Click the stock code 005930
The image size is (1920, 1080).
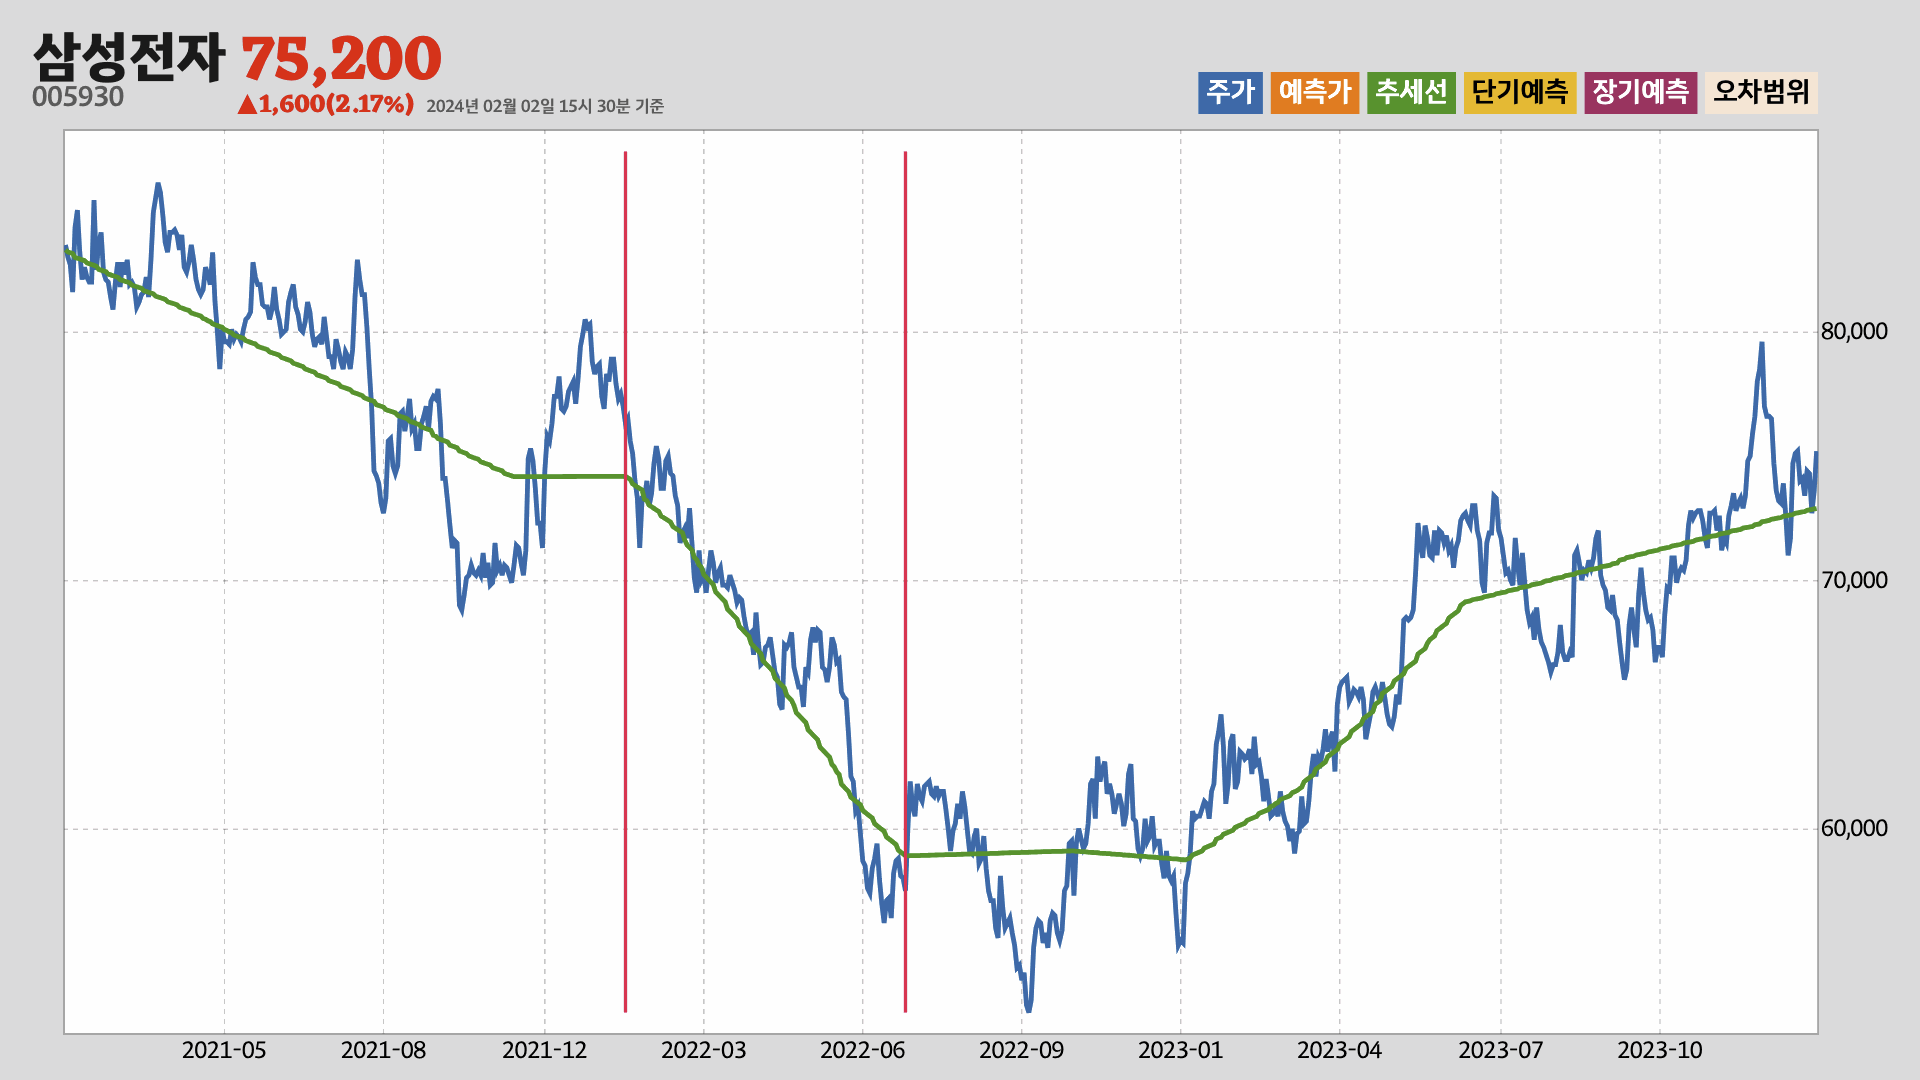(78, 97)
